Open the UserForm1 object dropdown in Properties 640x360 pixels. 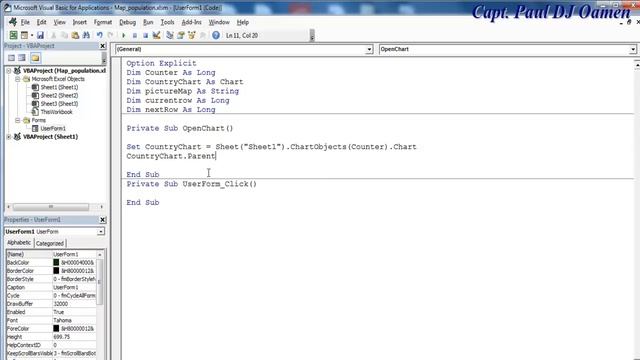click(x=100, y=231)
